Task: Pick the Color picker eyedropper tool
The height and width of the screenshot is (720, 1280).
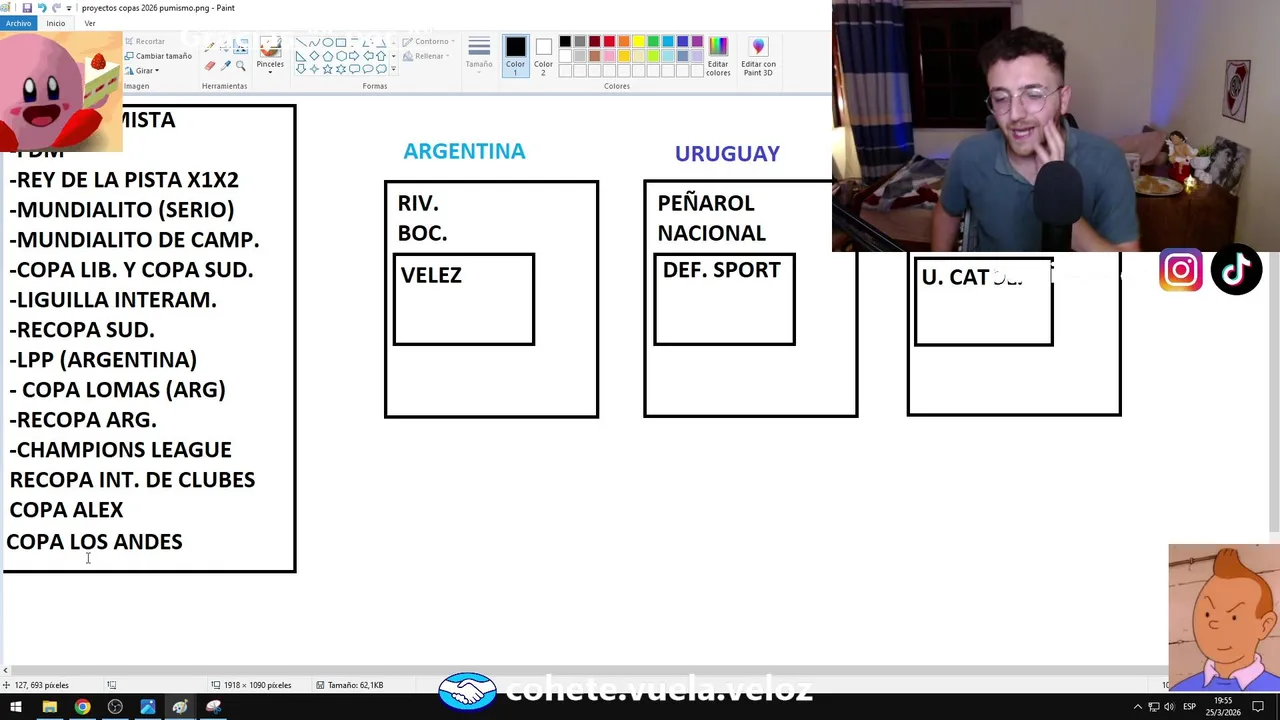Action: point(225,66)
